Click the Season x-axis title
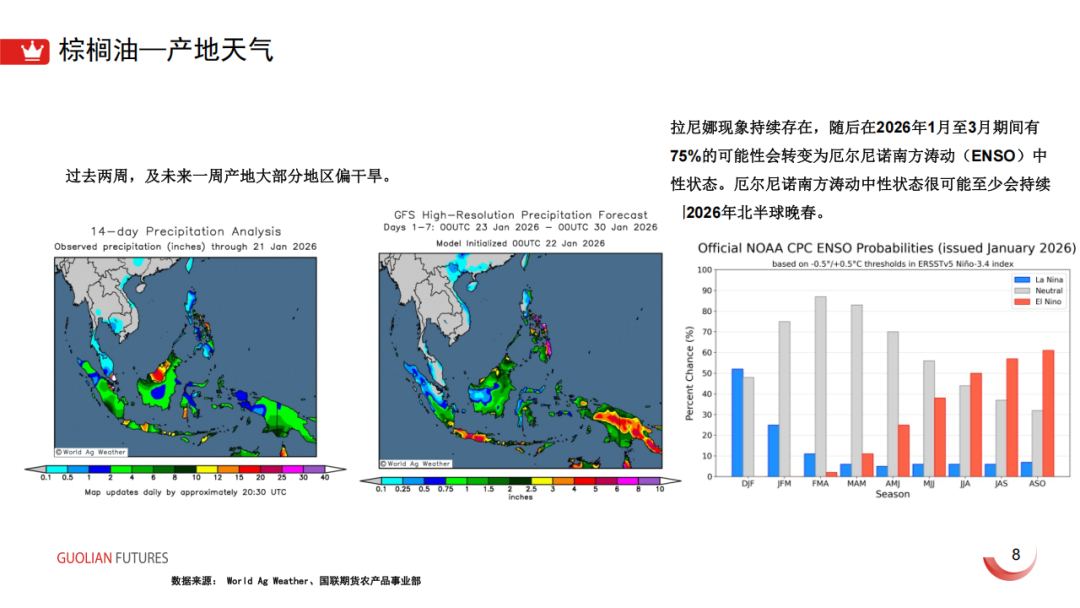 point(893,494)
